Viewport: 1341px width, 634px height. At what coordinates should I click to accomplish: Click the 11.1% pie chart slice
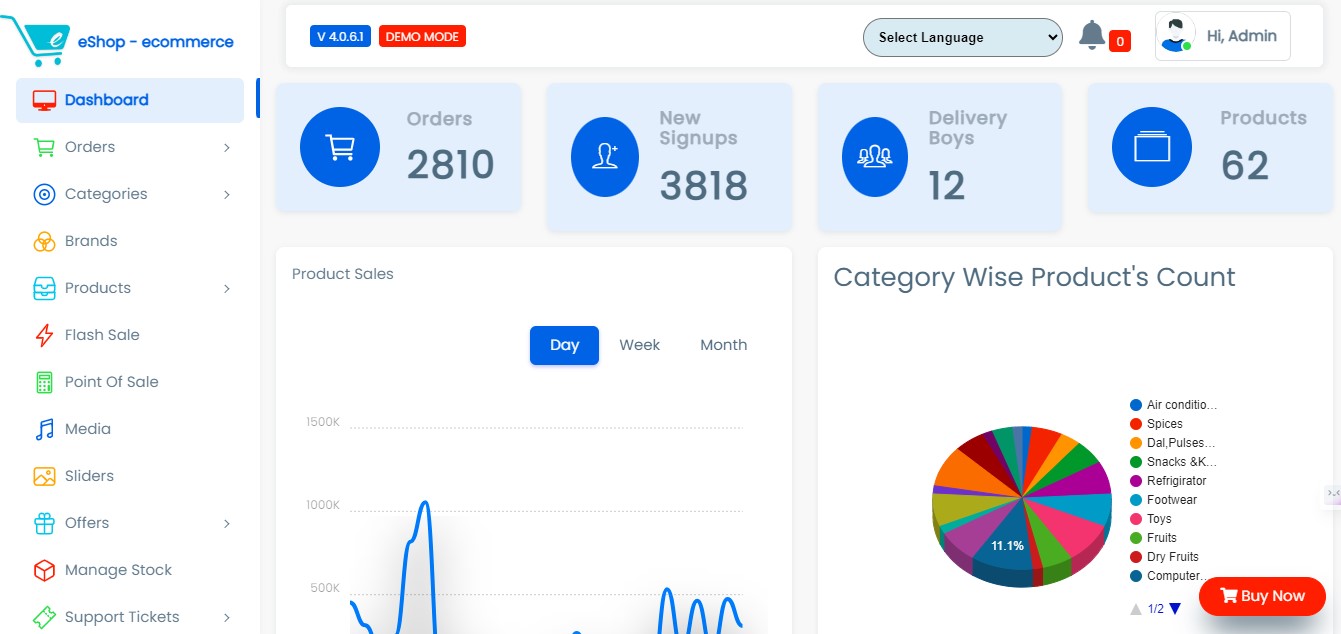(x=1006, y=546)
